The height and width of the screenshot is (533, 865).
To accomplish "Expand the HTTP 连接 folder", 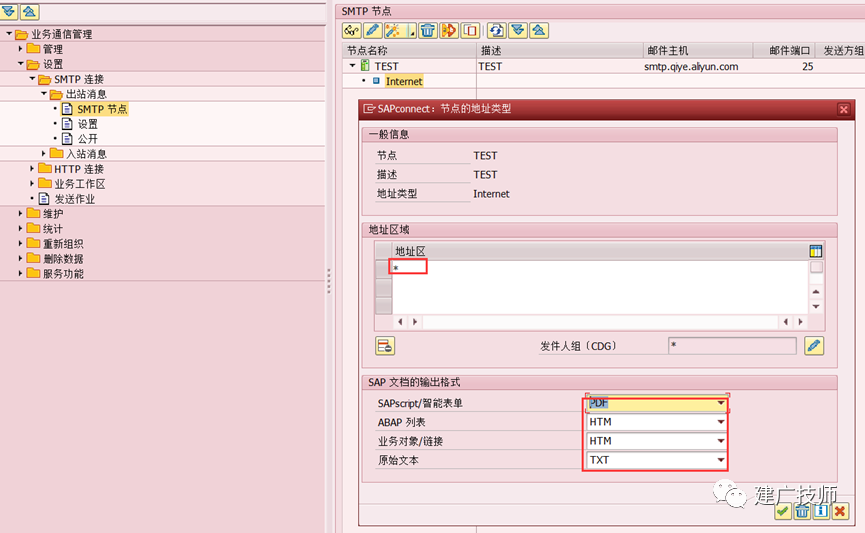I will pos(32,168).
